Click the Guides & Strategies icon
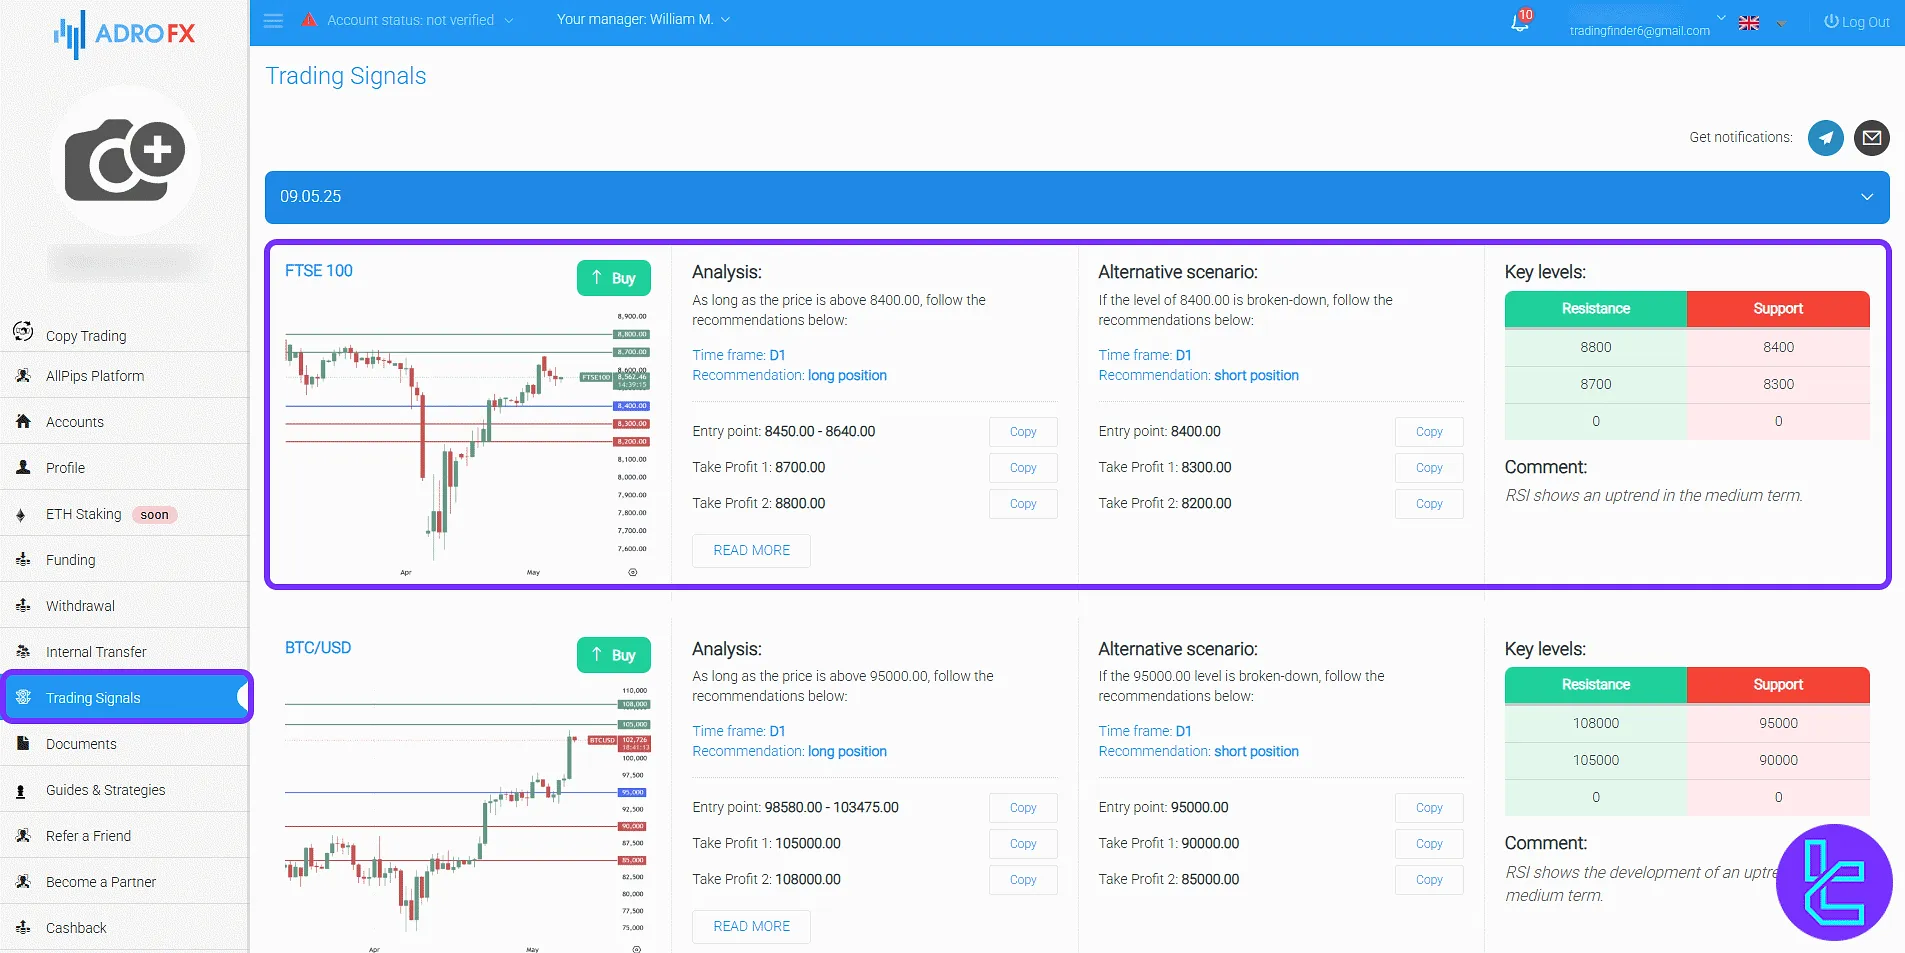 [21, 791]
